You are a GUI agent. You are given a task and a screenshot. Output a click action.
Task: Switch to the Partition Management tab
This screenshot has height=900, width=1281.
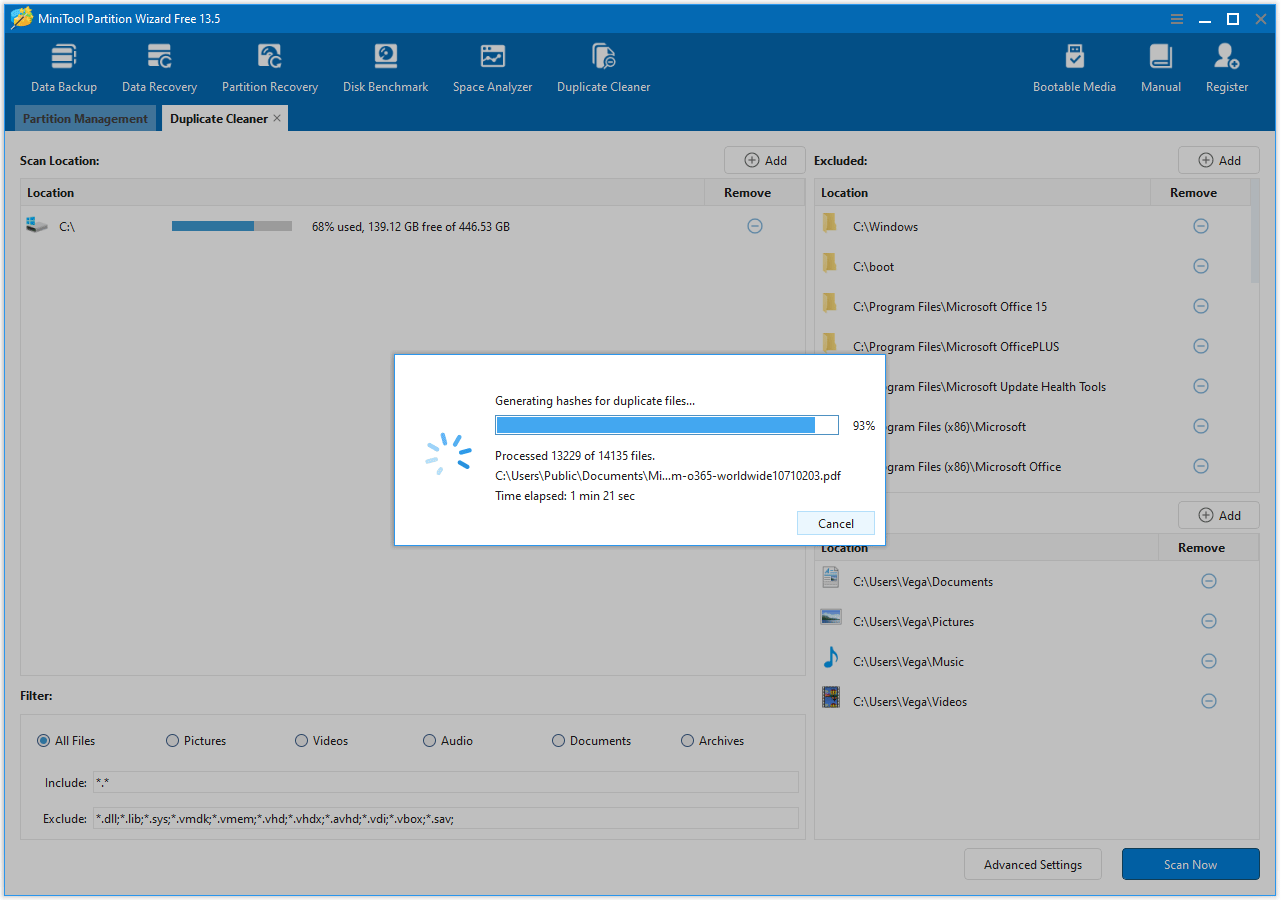[85, 118]
